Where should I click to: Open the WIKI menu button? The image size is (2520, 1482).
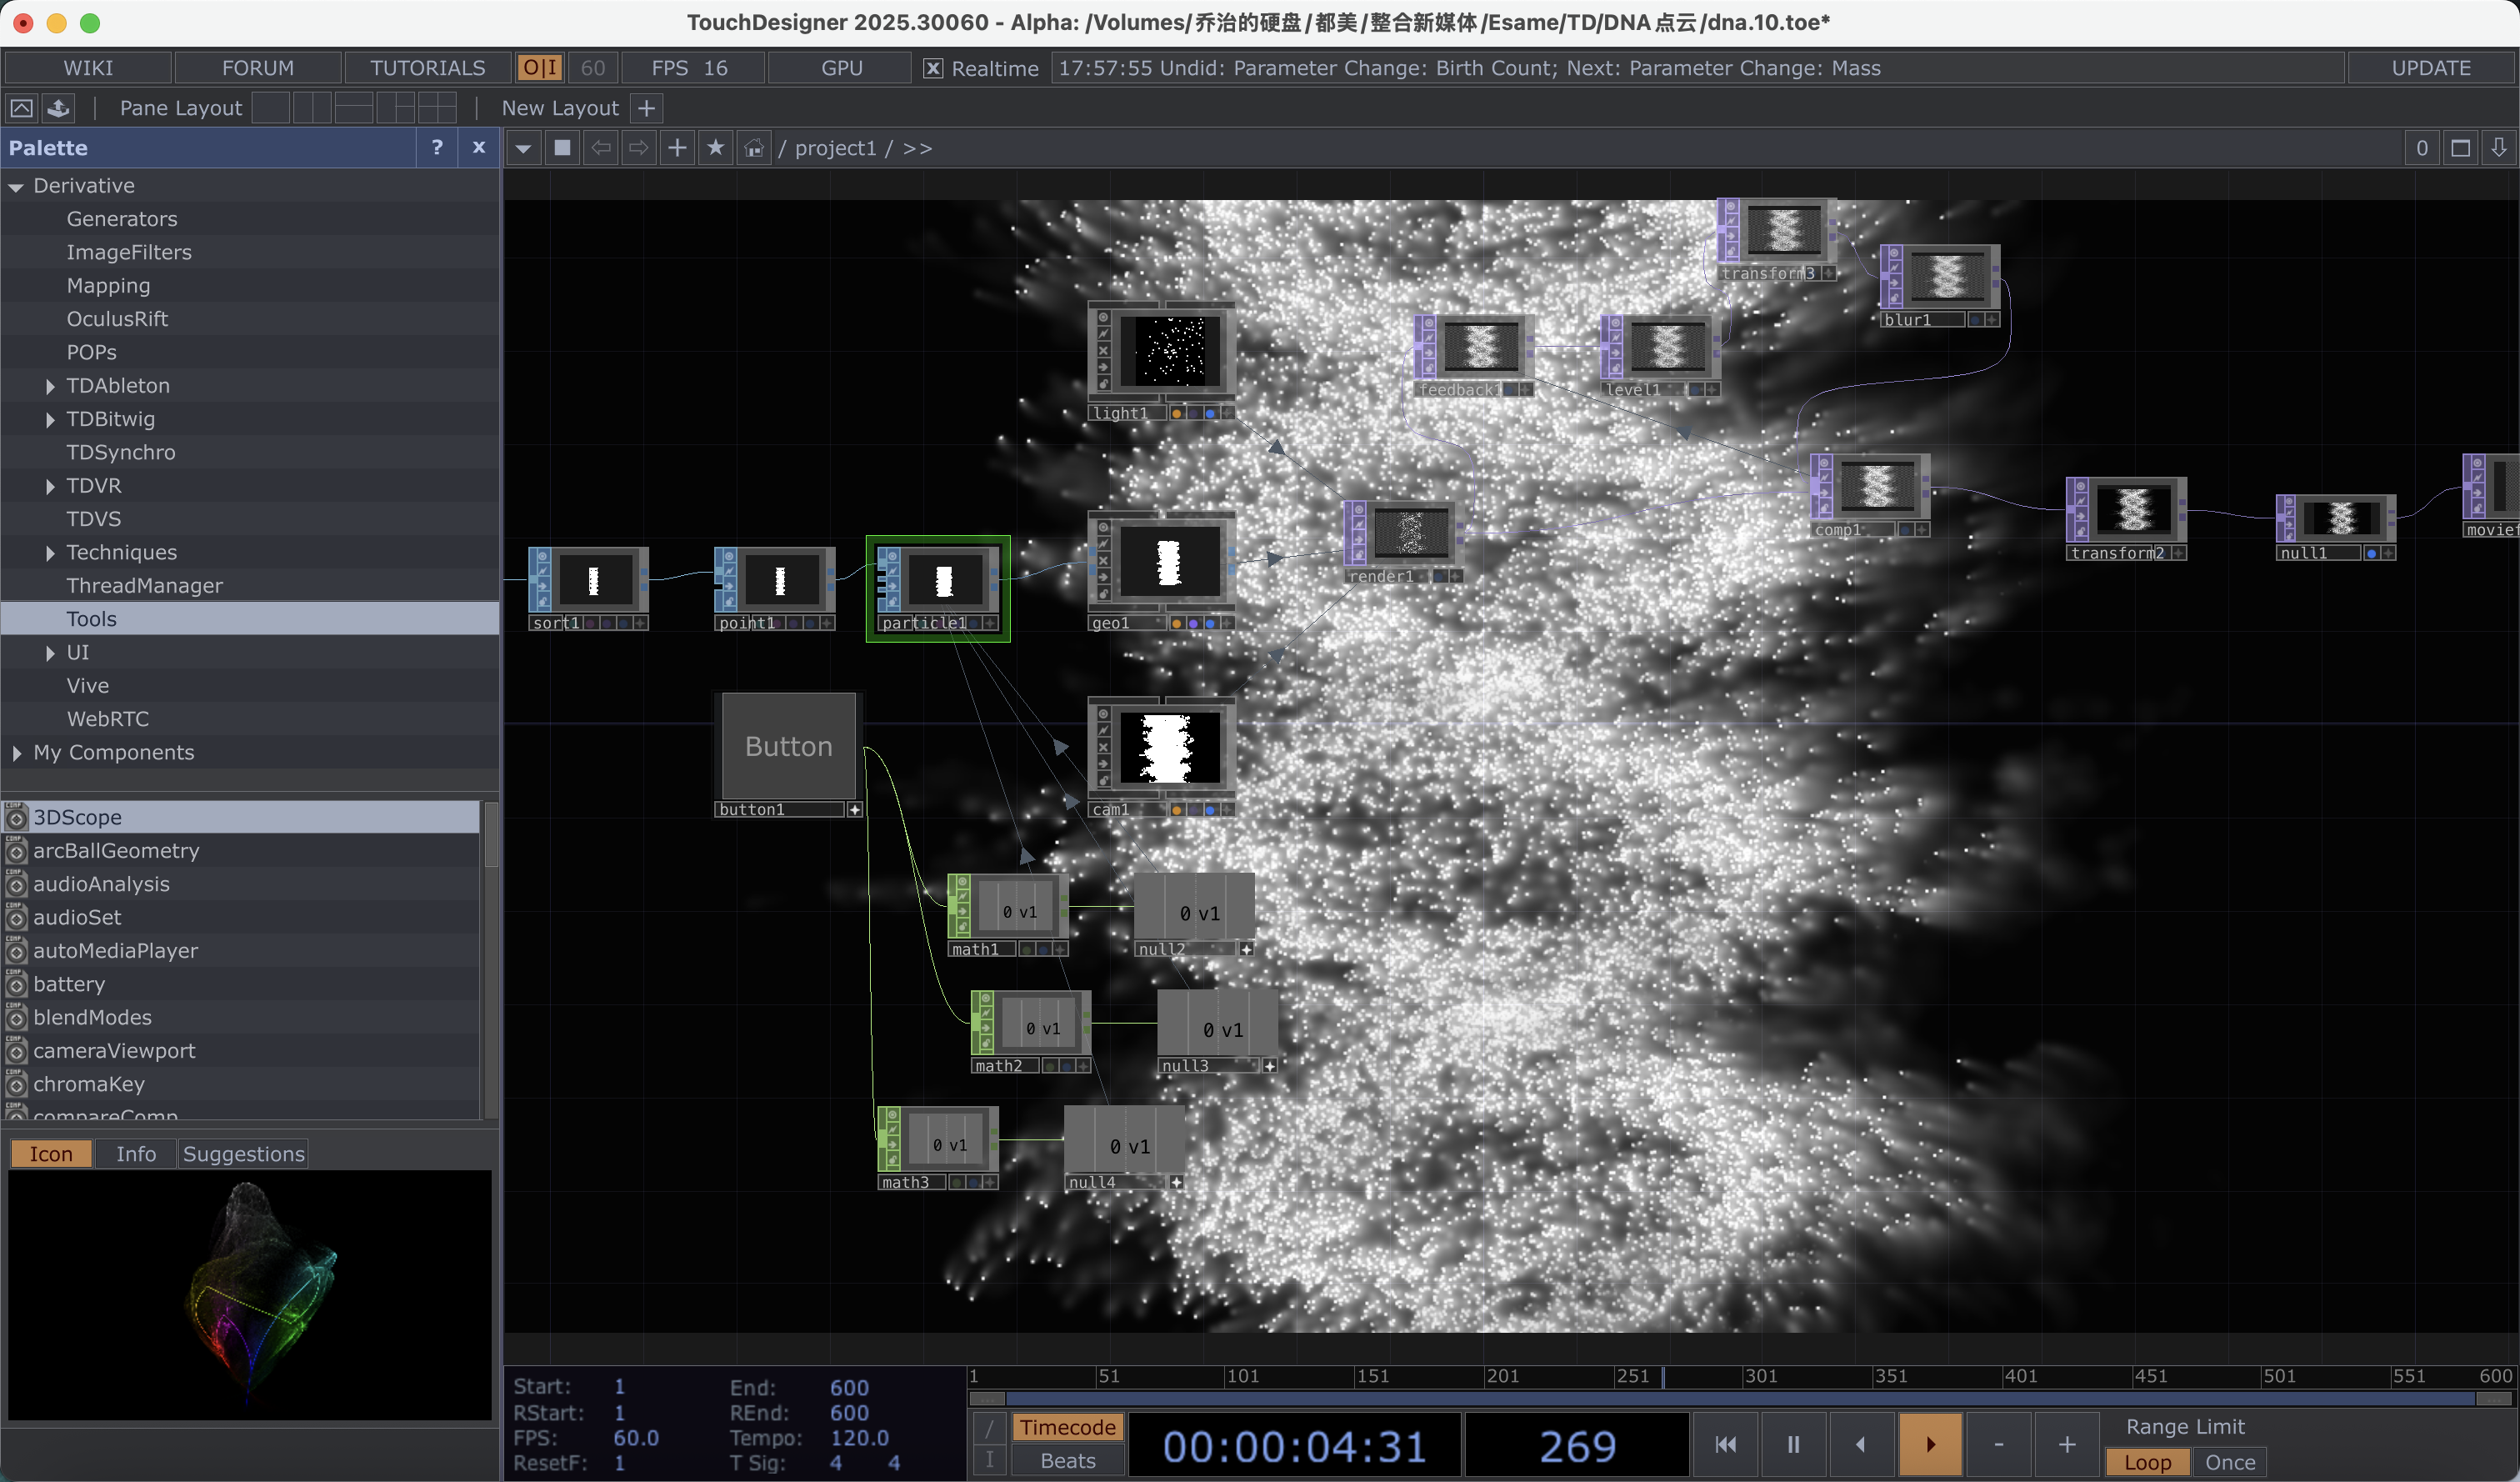pos(88,67)
